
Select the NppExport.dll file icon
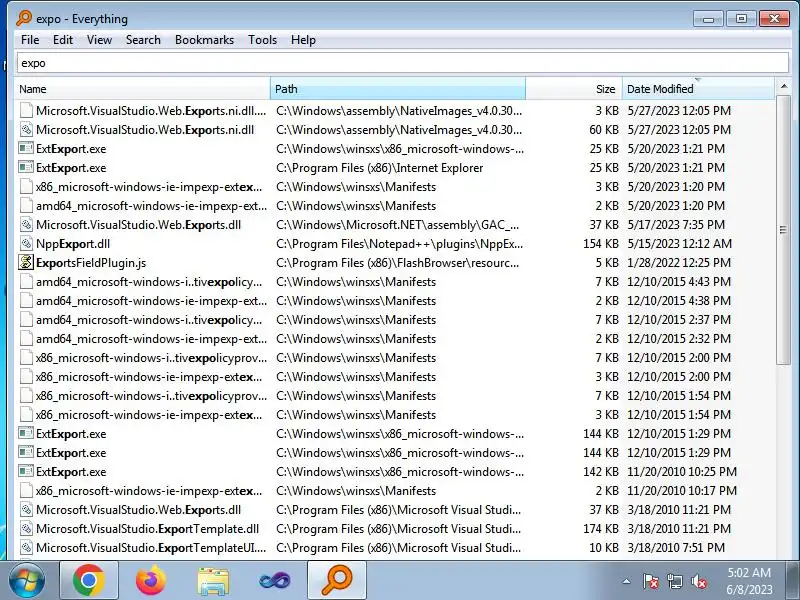tap(26, 243)
